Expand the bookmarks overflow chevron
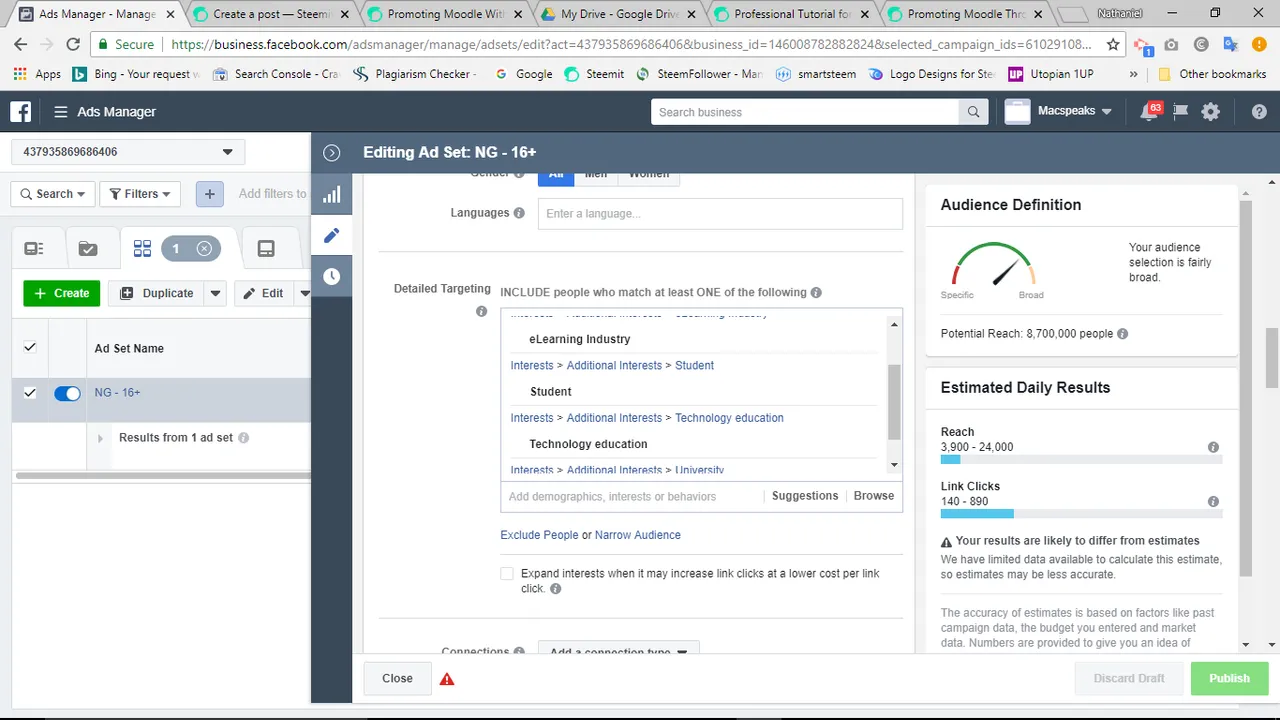 coord(1133,74)
